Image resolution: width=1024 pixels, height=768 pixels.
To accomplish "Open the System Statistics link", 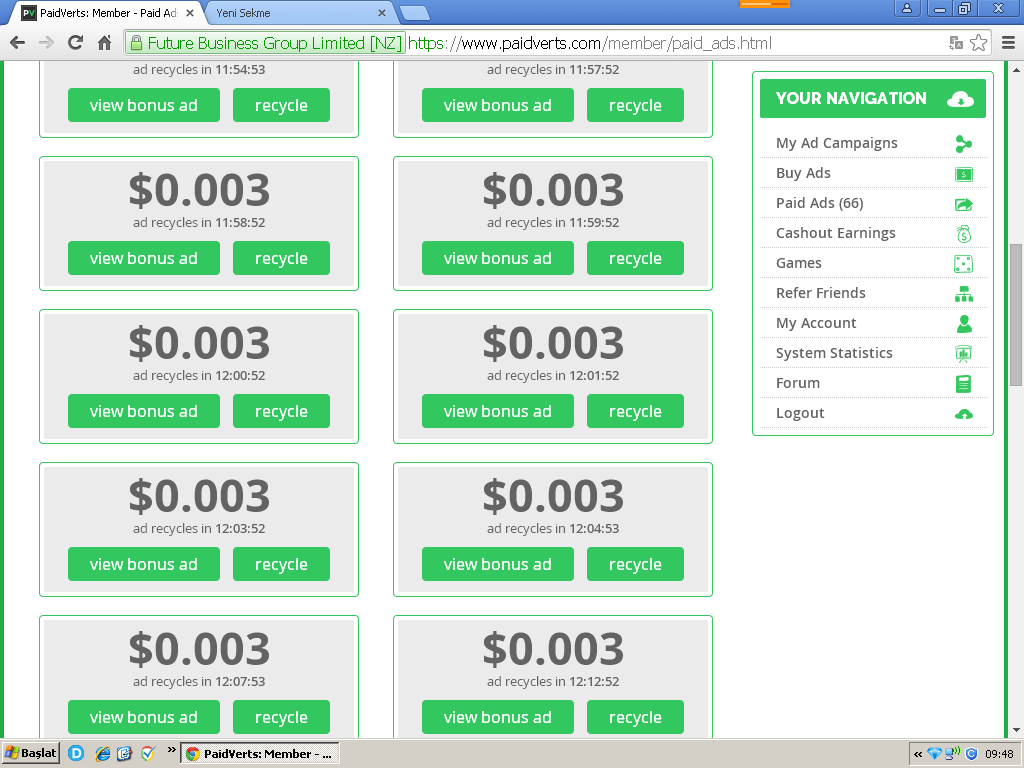I will pos(834,353).
